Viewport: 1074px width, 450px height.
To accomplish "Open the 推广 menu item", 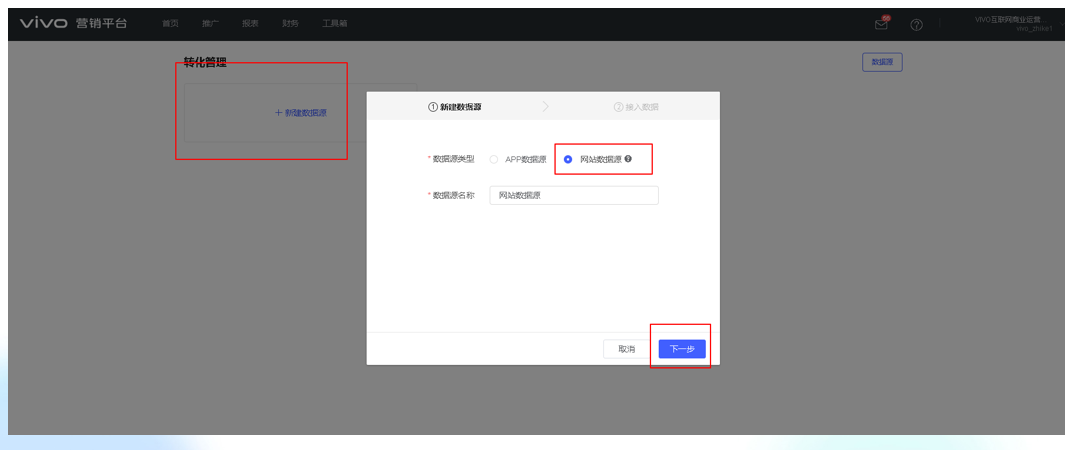I will [210, 23].
